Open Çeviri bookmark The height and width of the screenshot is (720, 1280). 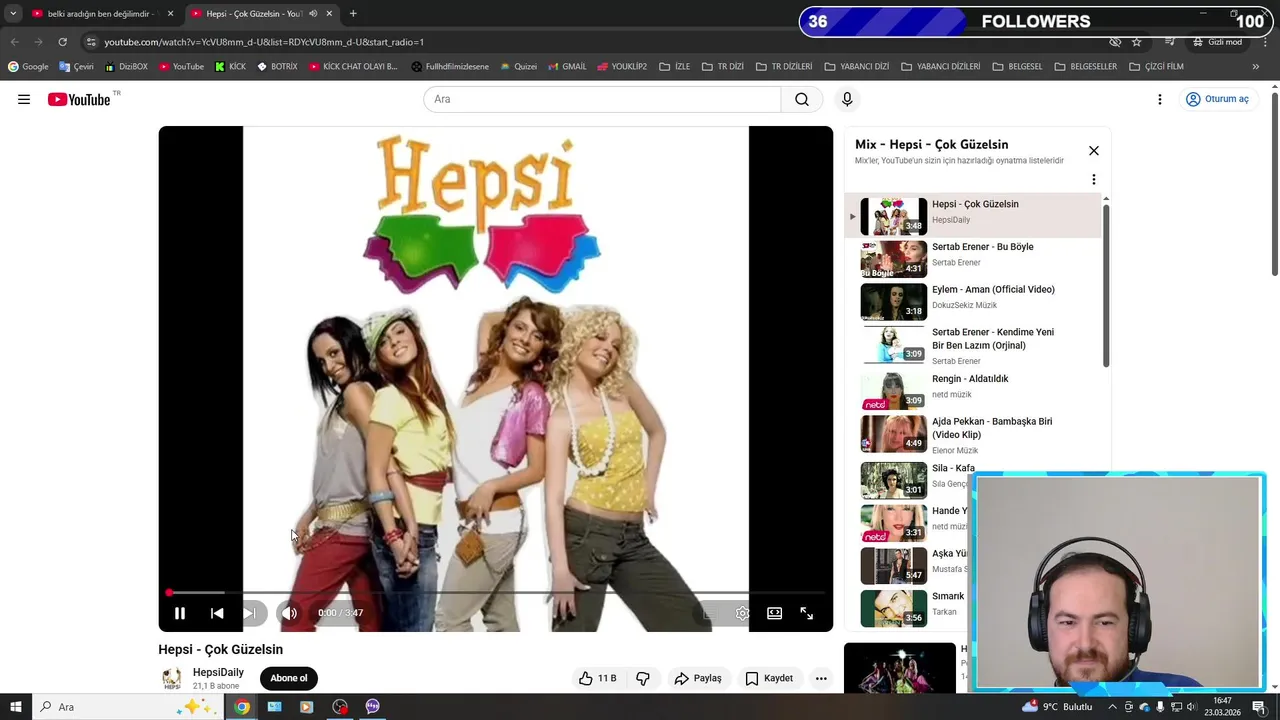pos(76,67)
